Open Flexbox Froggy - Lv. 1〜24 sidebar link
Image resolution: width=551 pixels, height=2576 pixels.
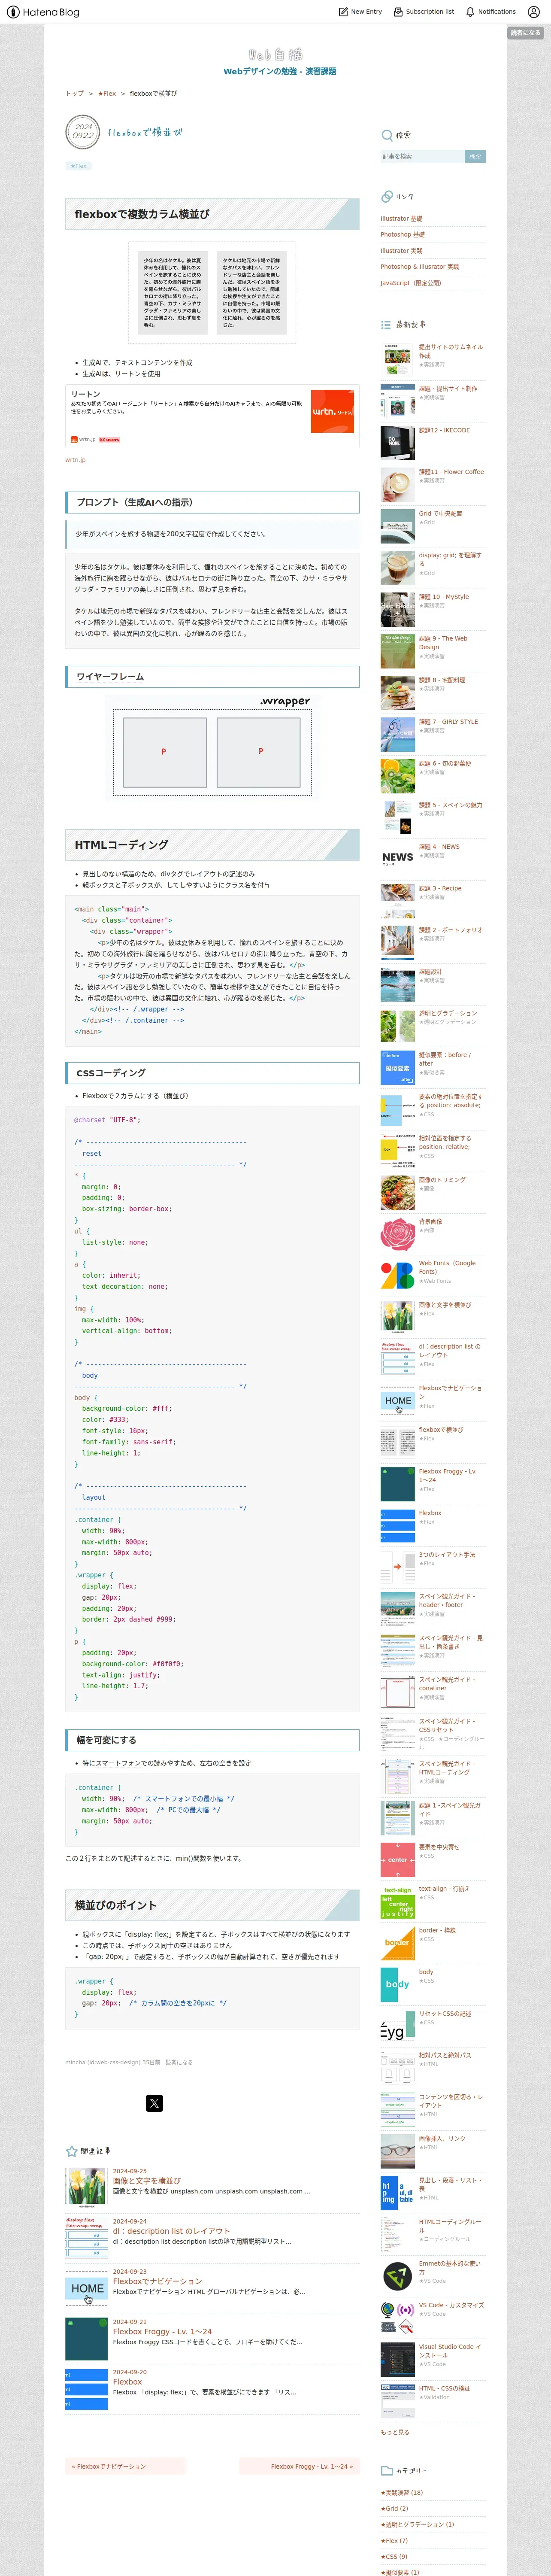click(x=447, y=1476)
